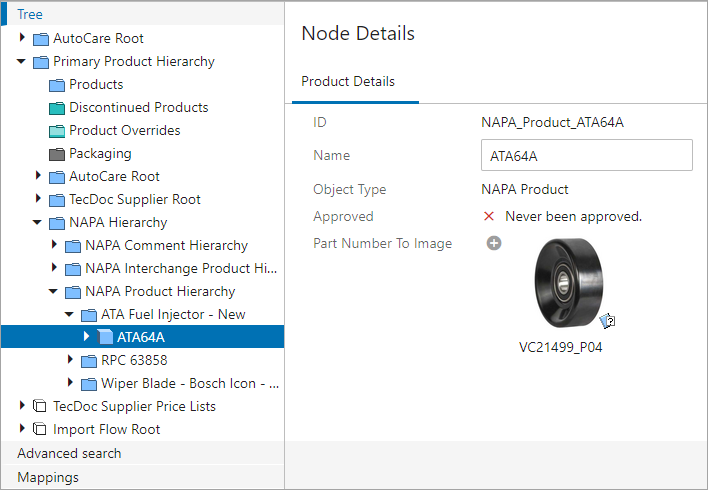Collapse the NAPA Product Hierarchy node
Image resolution: width=708 pixels, height=490 pixels.
(x=53, y=291)
